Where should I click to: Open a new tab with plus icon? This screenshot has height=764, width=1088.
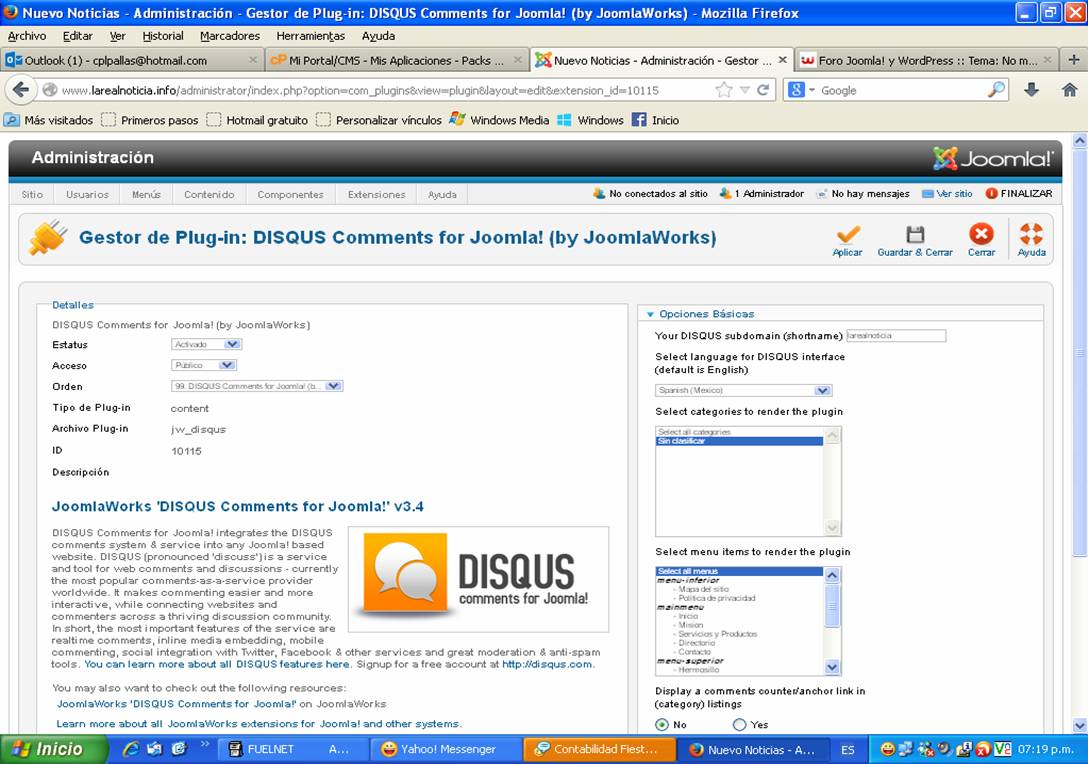point(1073,60)
